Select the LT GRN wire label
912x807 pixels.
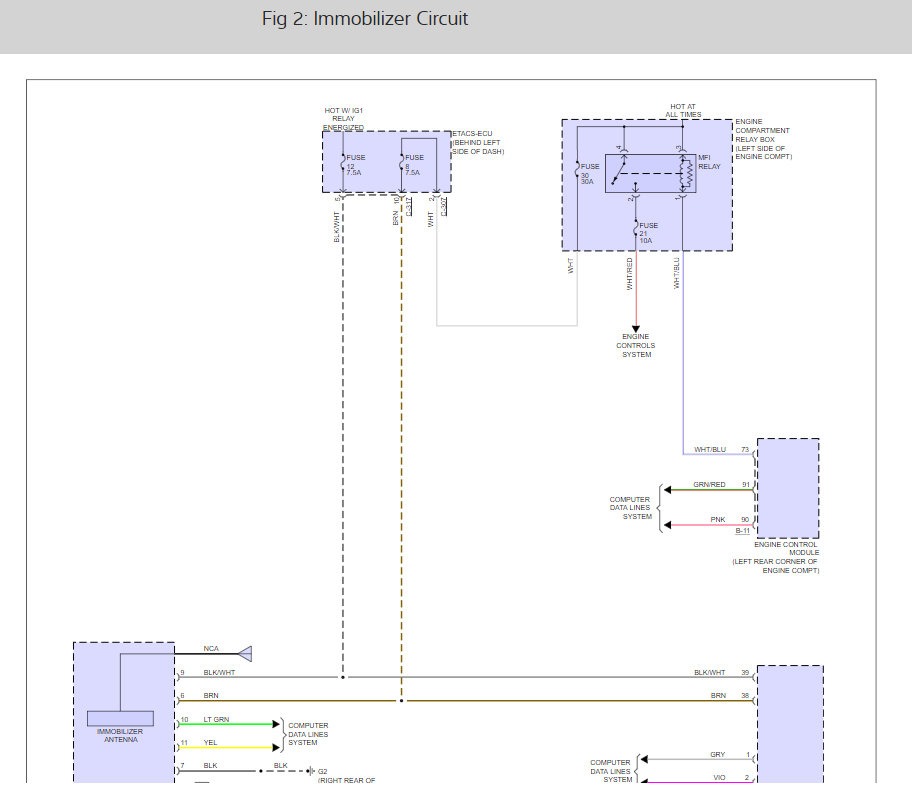[216, 720]
